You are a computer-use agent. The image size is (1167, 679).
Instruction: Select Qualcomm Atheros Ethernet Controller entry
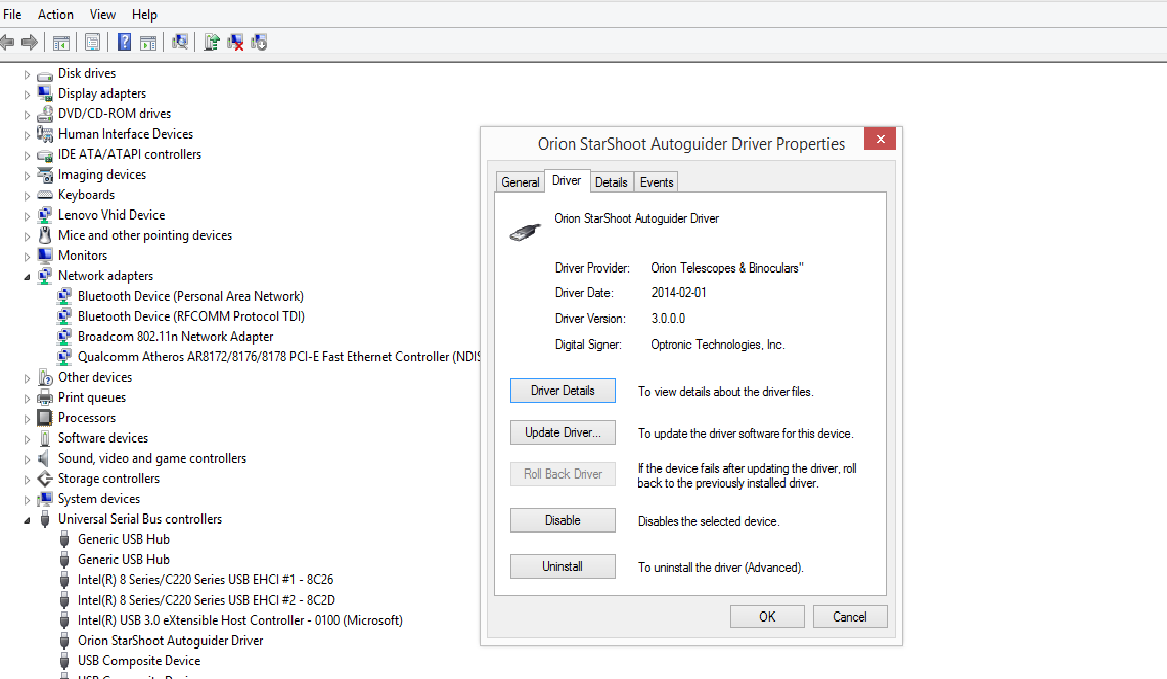point(279,357)
